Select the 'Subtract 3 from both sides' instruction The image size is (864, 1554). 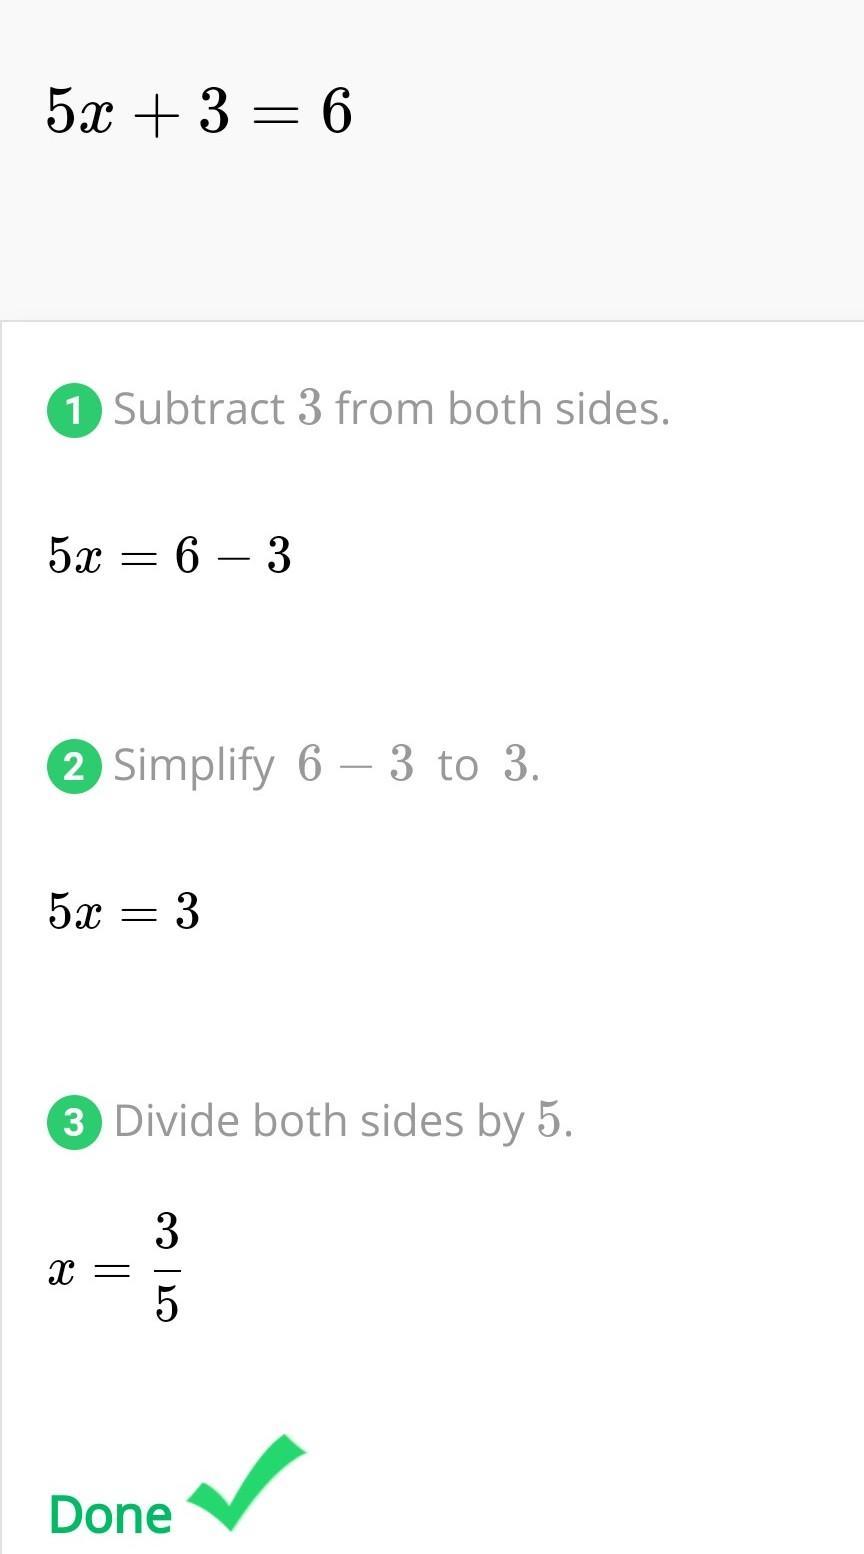pyautogui.click(x=391, y=409)
